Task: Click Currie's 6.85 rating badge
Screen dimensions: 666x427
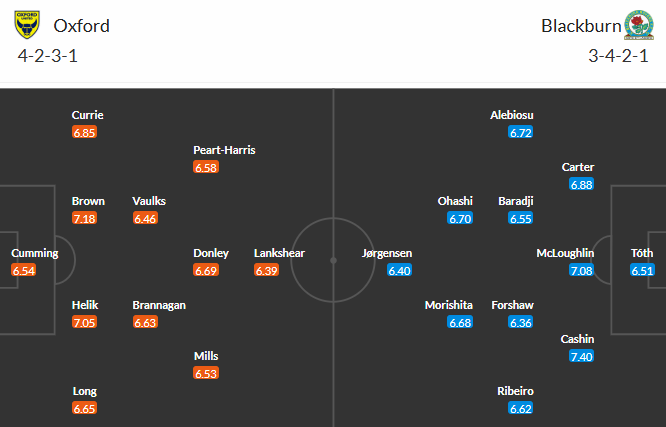Action: pos(85,132)
